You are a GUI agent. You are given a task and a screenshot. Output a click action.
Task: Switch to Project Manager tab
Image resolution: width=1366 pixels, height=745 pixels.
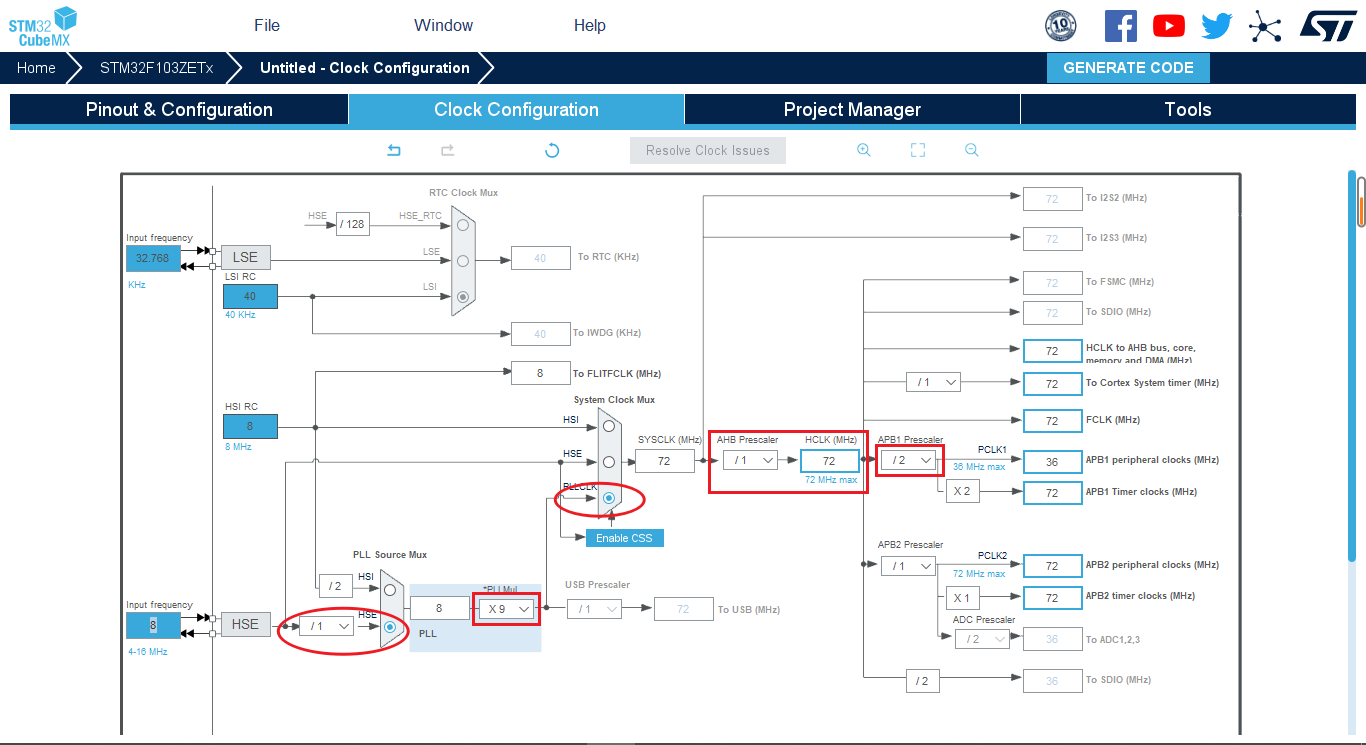pyautogui.click(x=852, y=110)
